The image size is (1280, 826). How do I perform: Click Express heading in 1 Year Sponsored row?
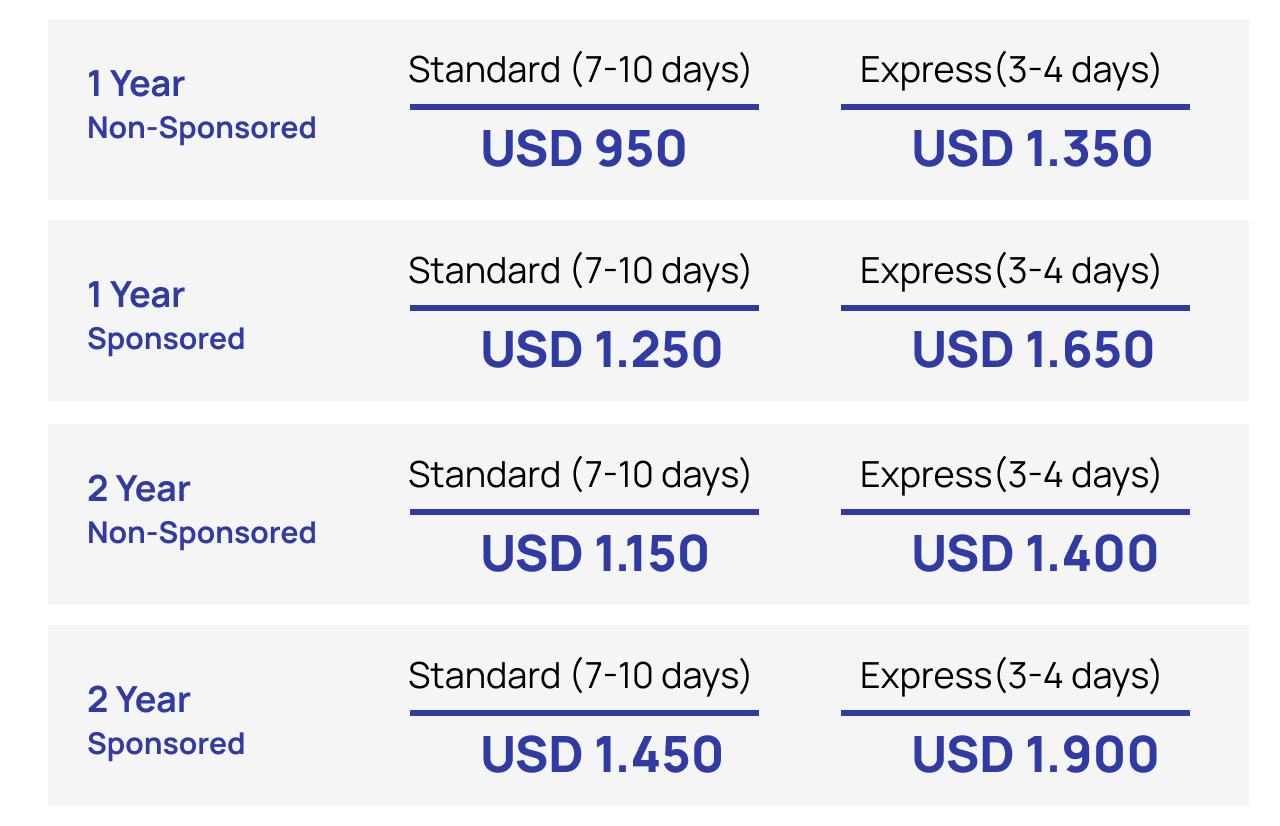[x=1010, y=272]
